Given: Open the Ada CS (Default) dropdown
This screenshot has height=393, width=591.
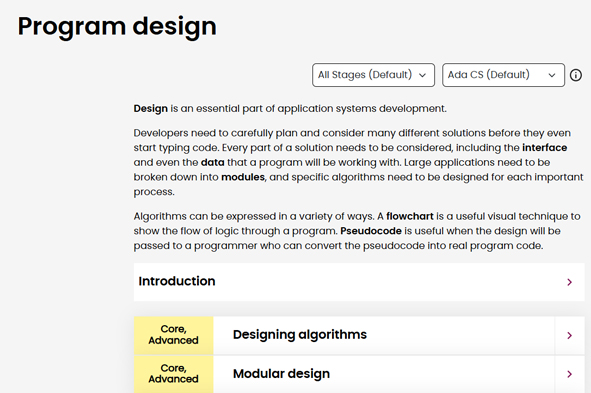Looking at the screenshot, I should (503, 75).
